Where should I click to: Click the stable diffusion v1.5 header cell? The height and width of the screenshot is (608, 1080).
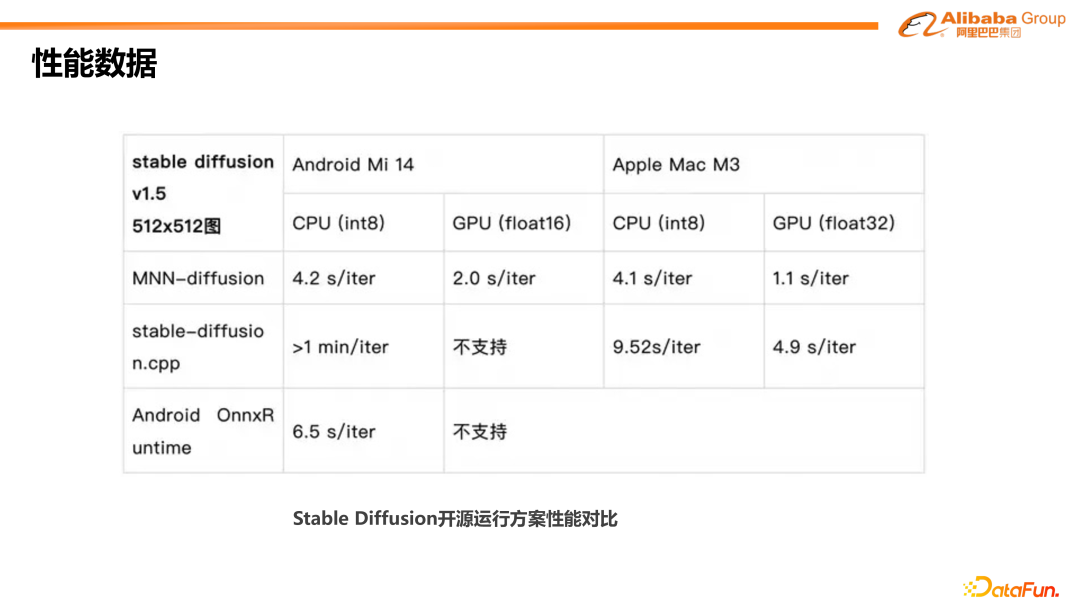(203, 193)
